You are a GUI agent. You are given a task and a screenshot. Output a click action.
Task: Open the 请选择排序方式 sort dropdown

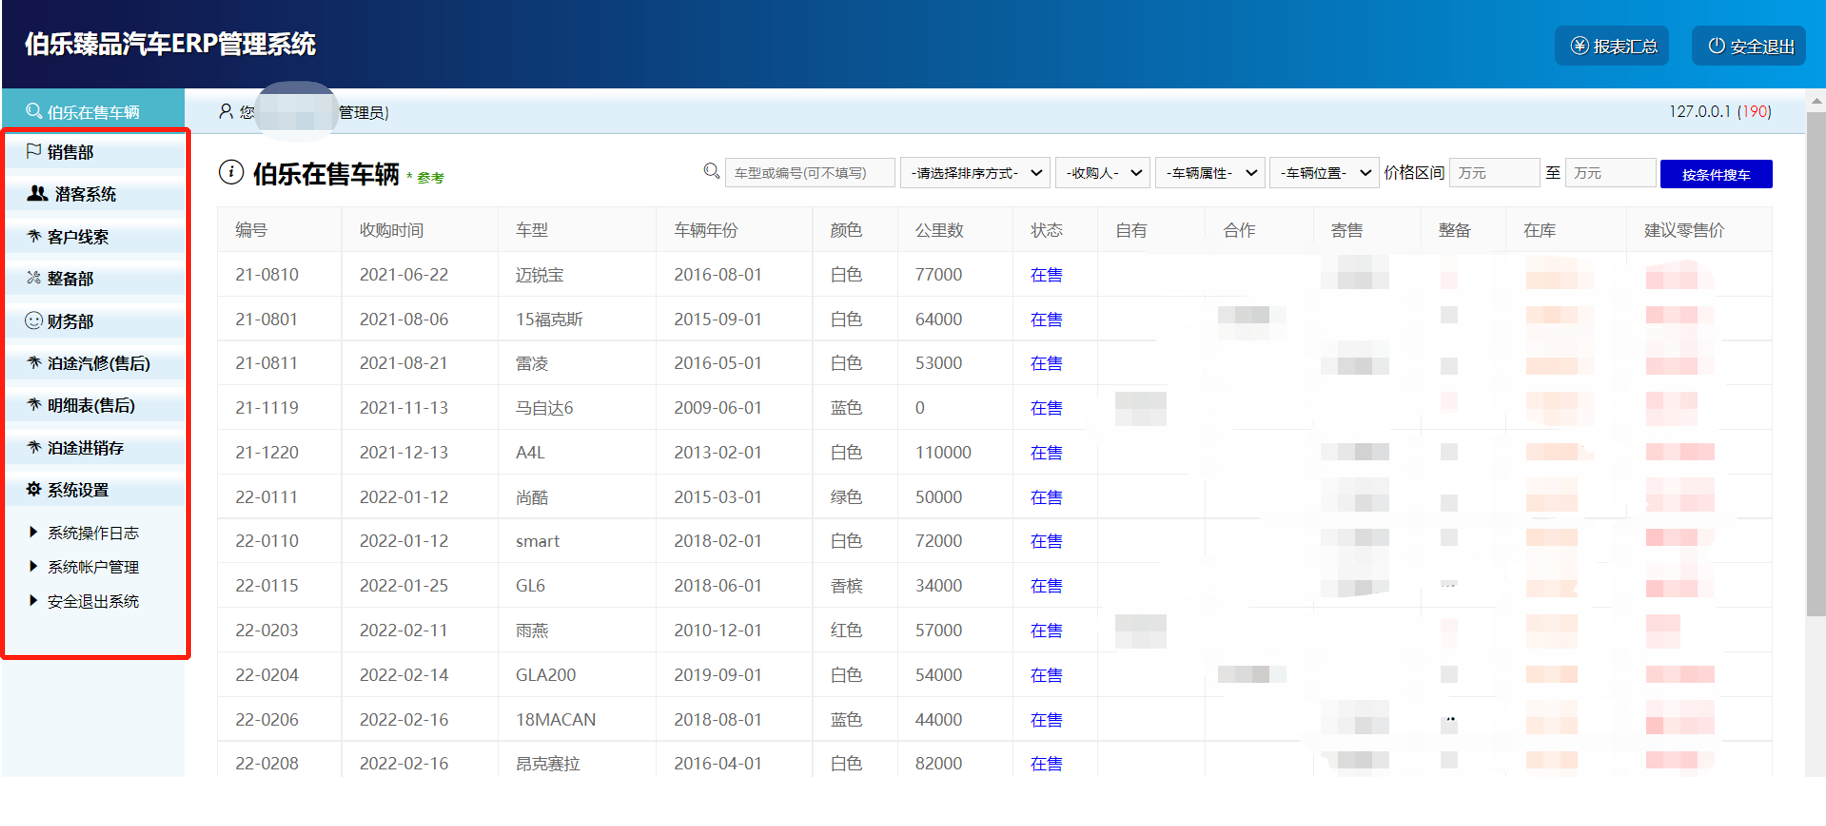pyautogui.click(x=974, y=173)
